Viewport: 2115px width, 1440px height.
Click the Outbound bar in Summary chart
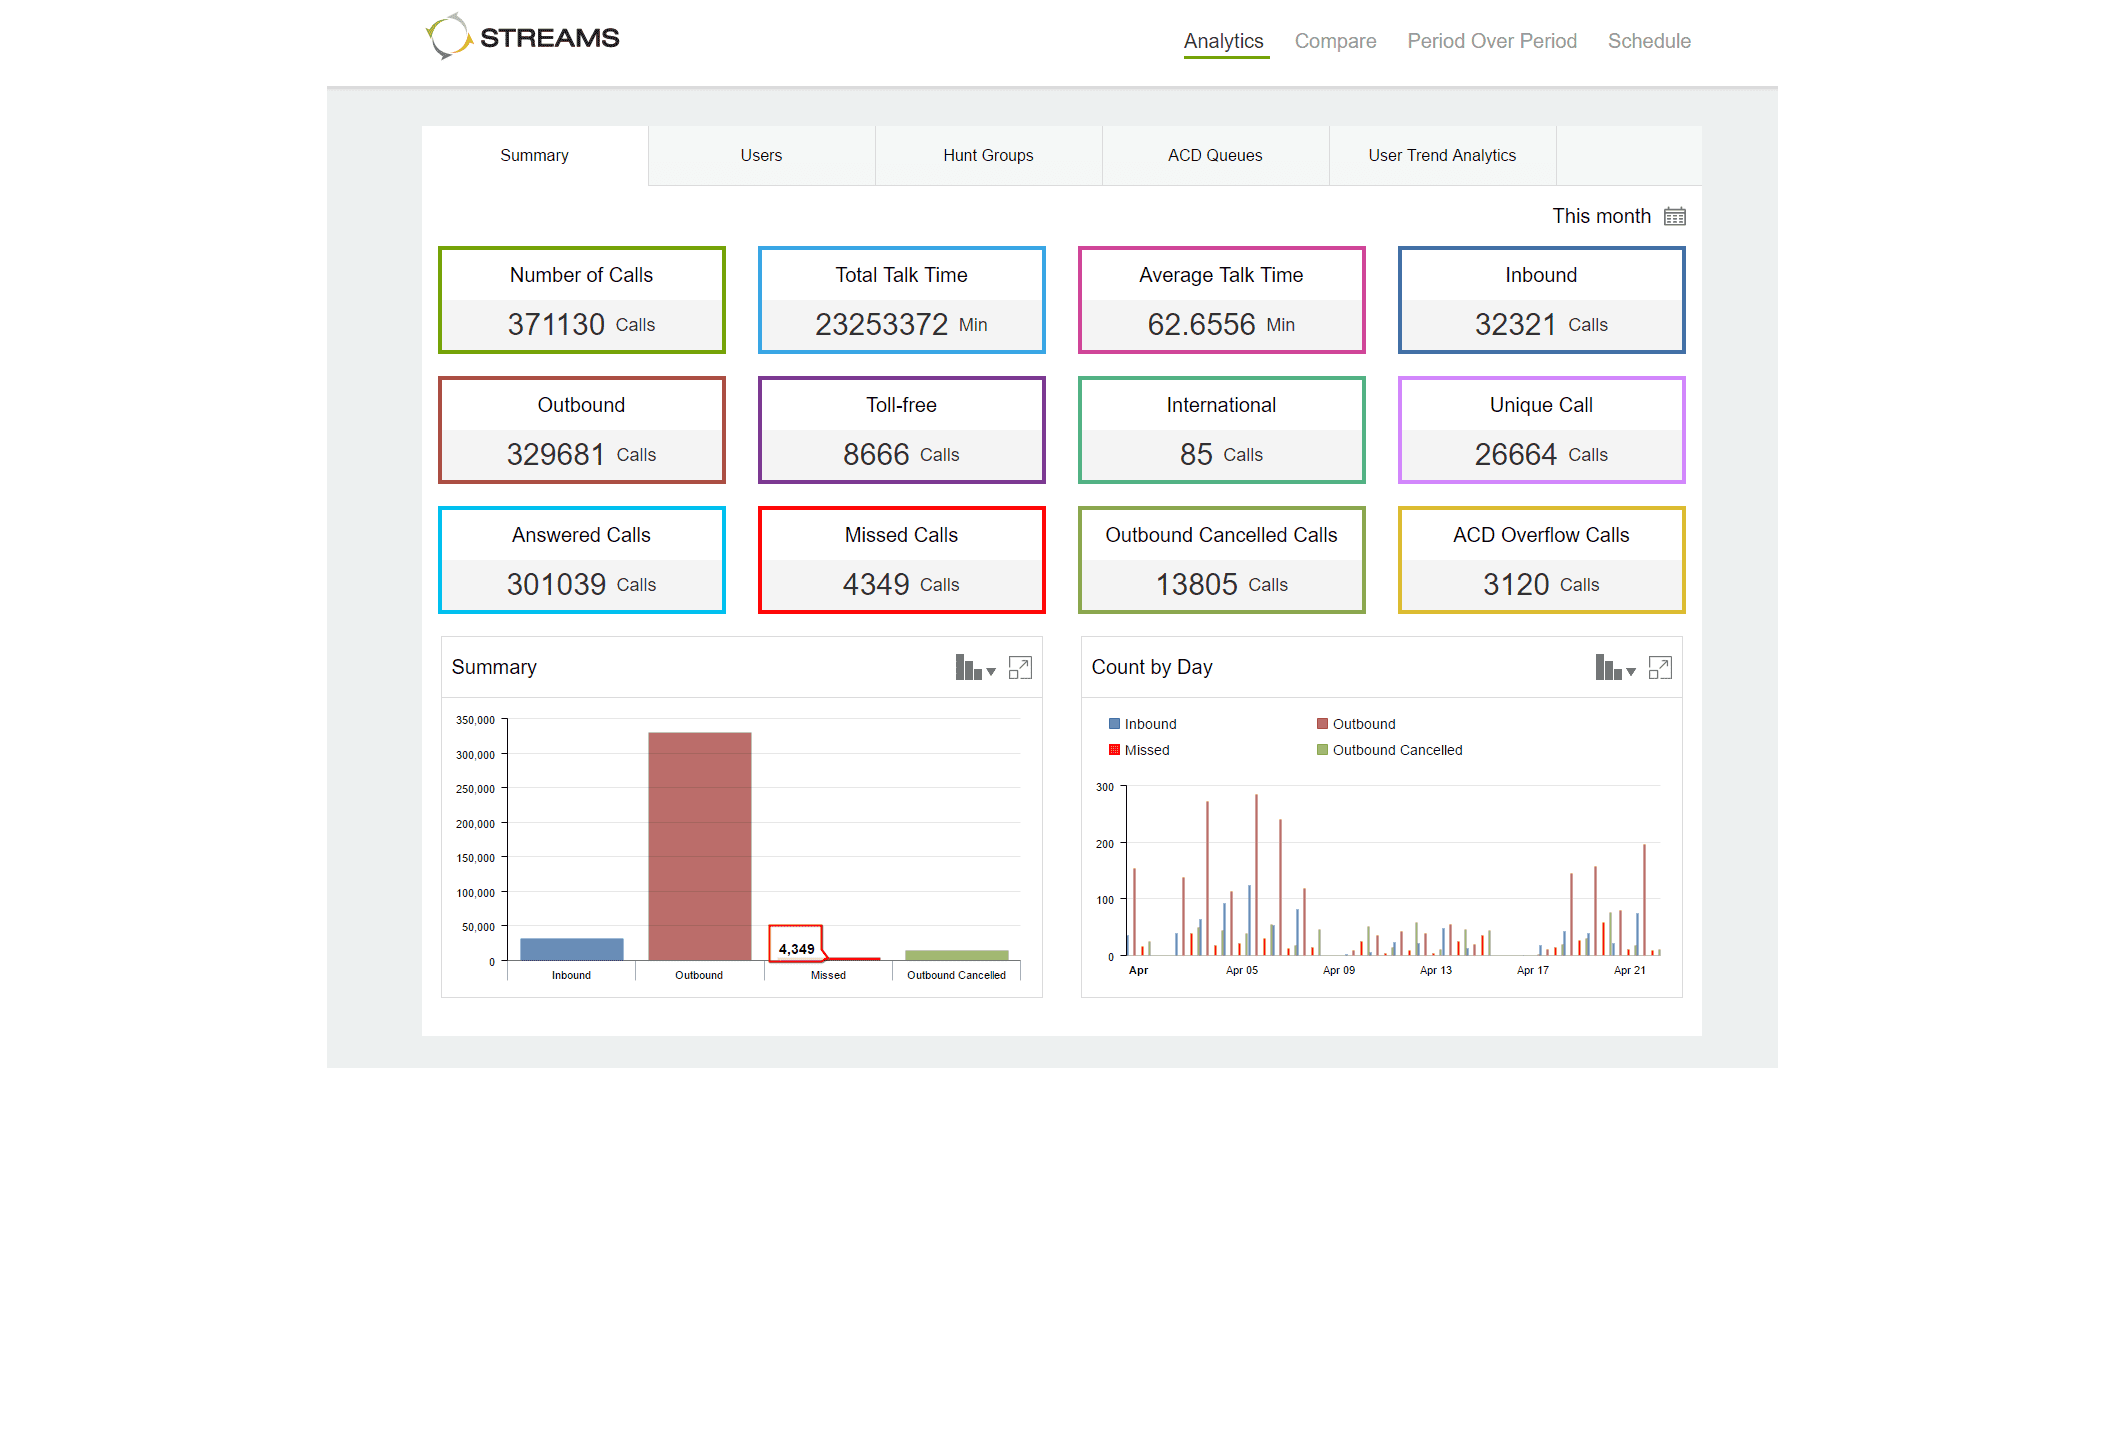(699, 845)
